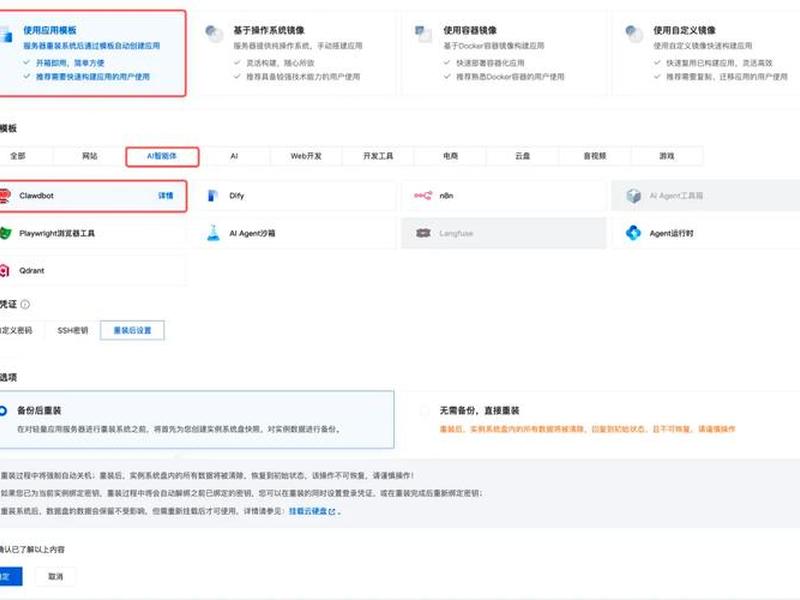Click the blue 确定 confirm button
Screen dimensions: 800x600
click(x=10, y=577)
